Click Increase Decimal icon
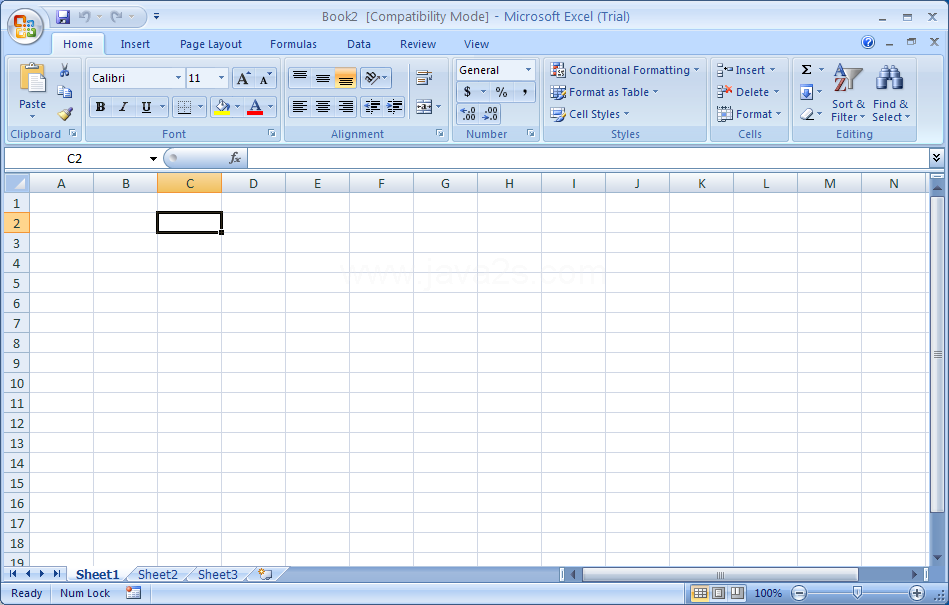The width and height of the screenshot is (949, 605). [468, 113]
